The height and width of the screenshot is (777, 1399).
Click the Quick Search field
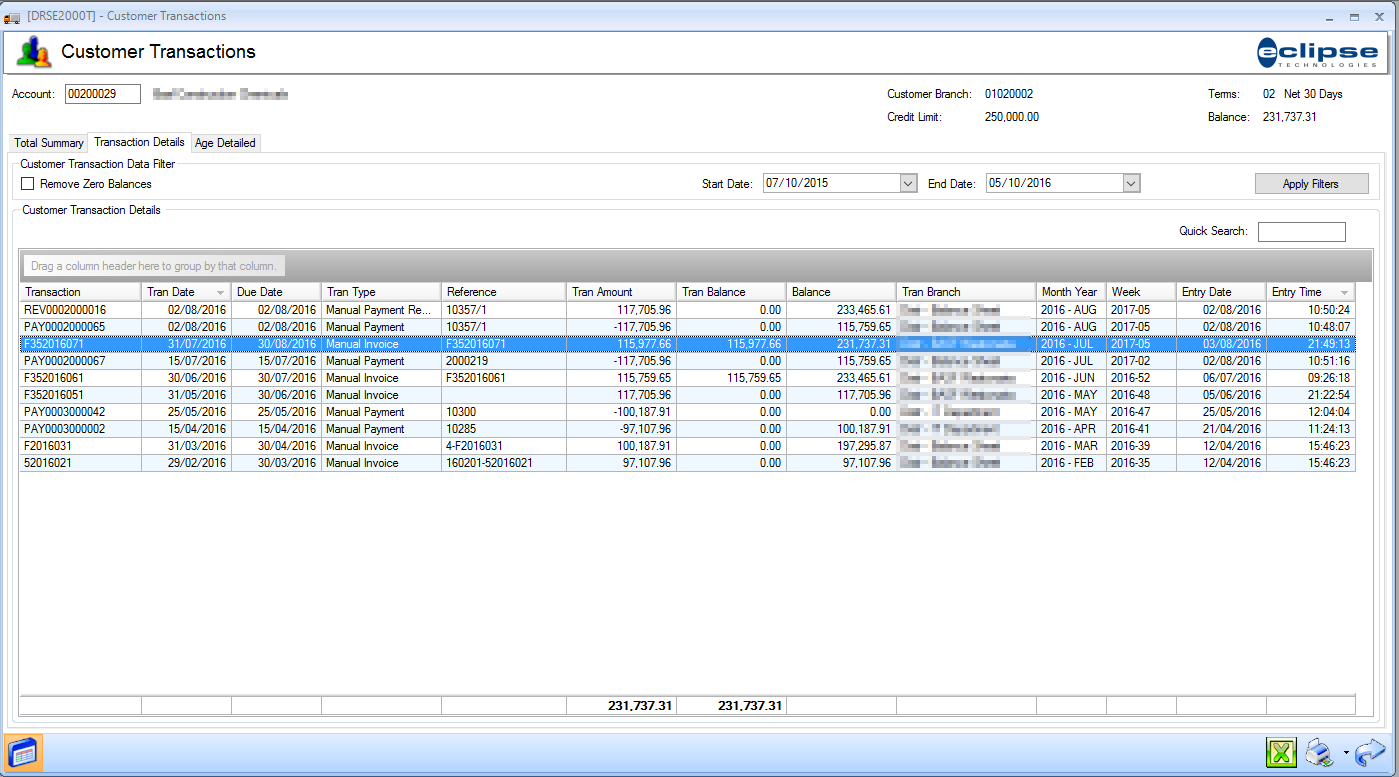(x=1301, y=232)
